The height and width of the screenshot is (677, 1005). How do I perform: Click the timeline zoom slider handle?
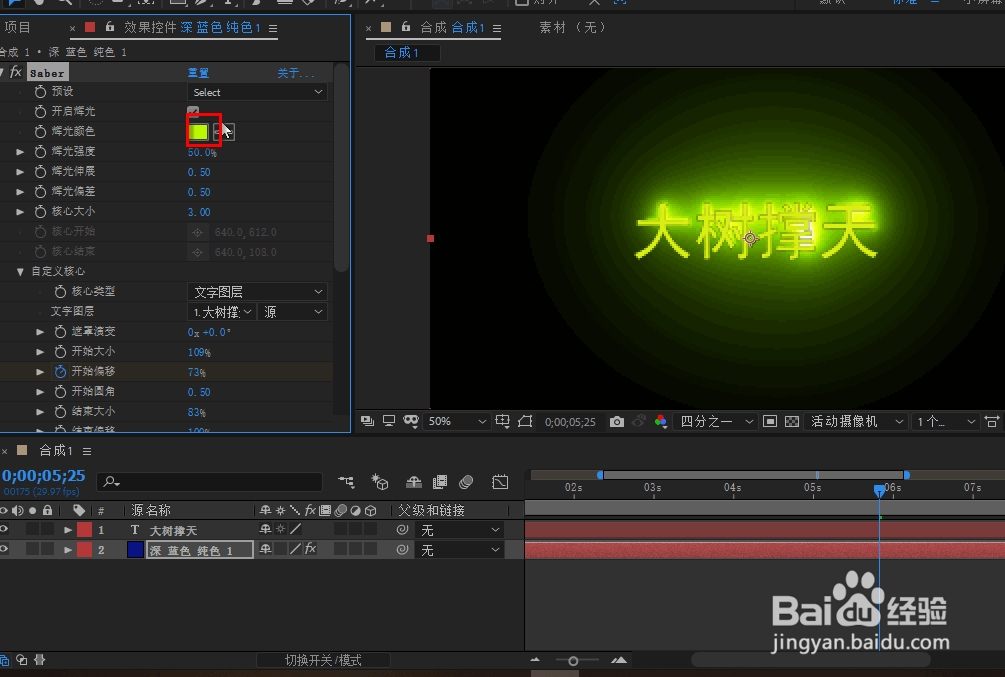point(573,660)
